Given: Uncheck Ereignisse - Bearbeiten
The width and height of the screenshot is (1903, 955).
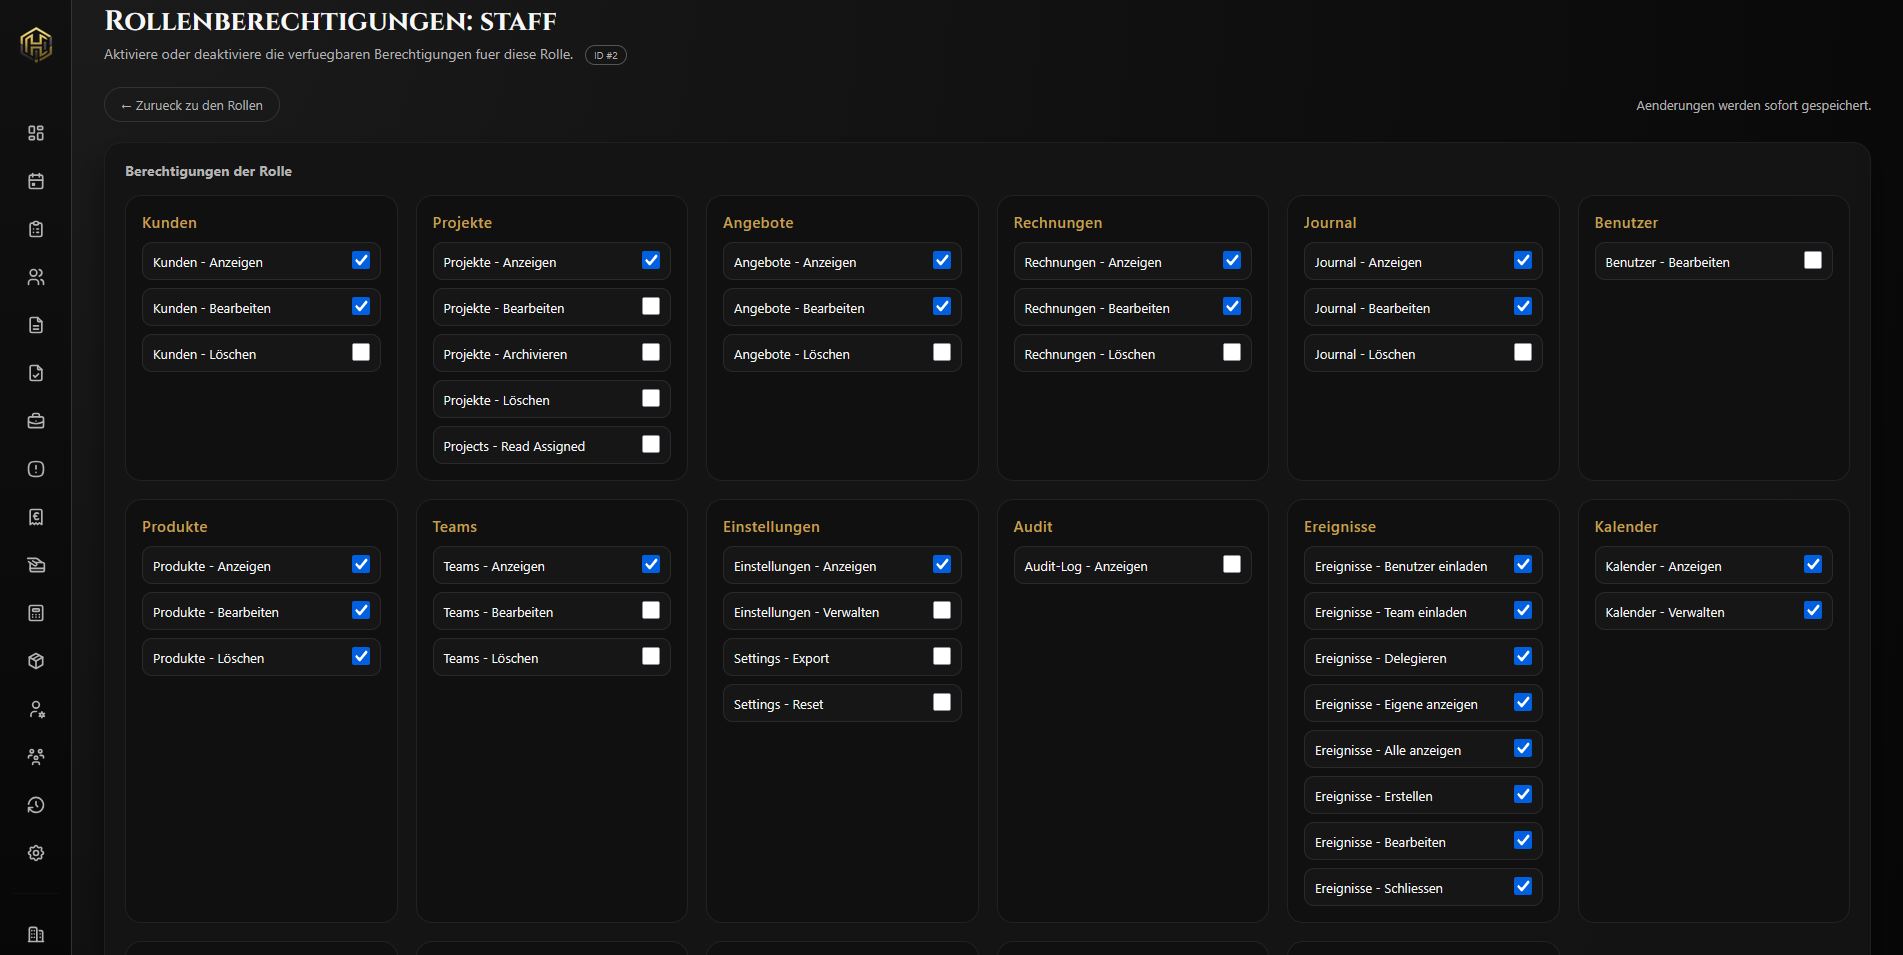Looking at the screenshot, I should coord(1523,840).
